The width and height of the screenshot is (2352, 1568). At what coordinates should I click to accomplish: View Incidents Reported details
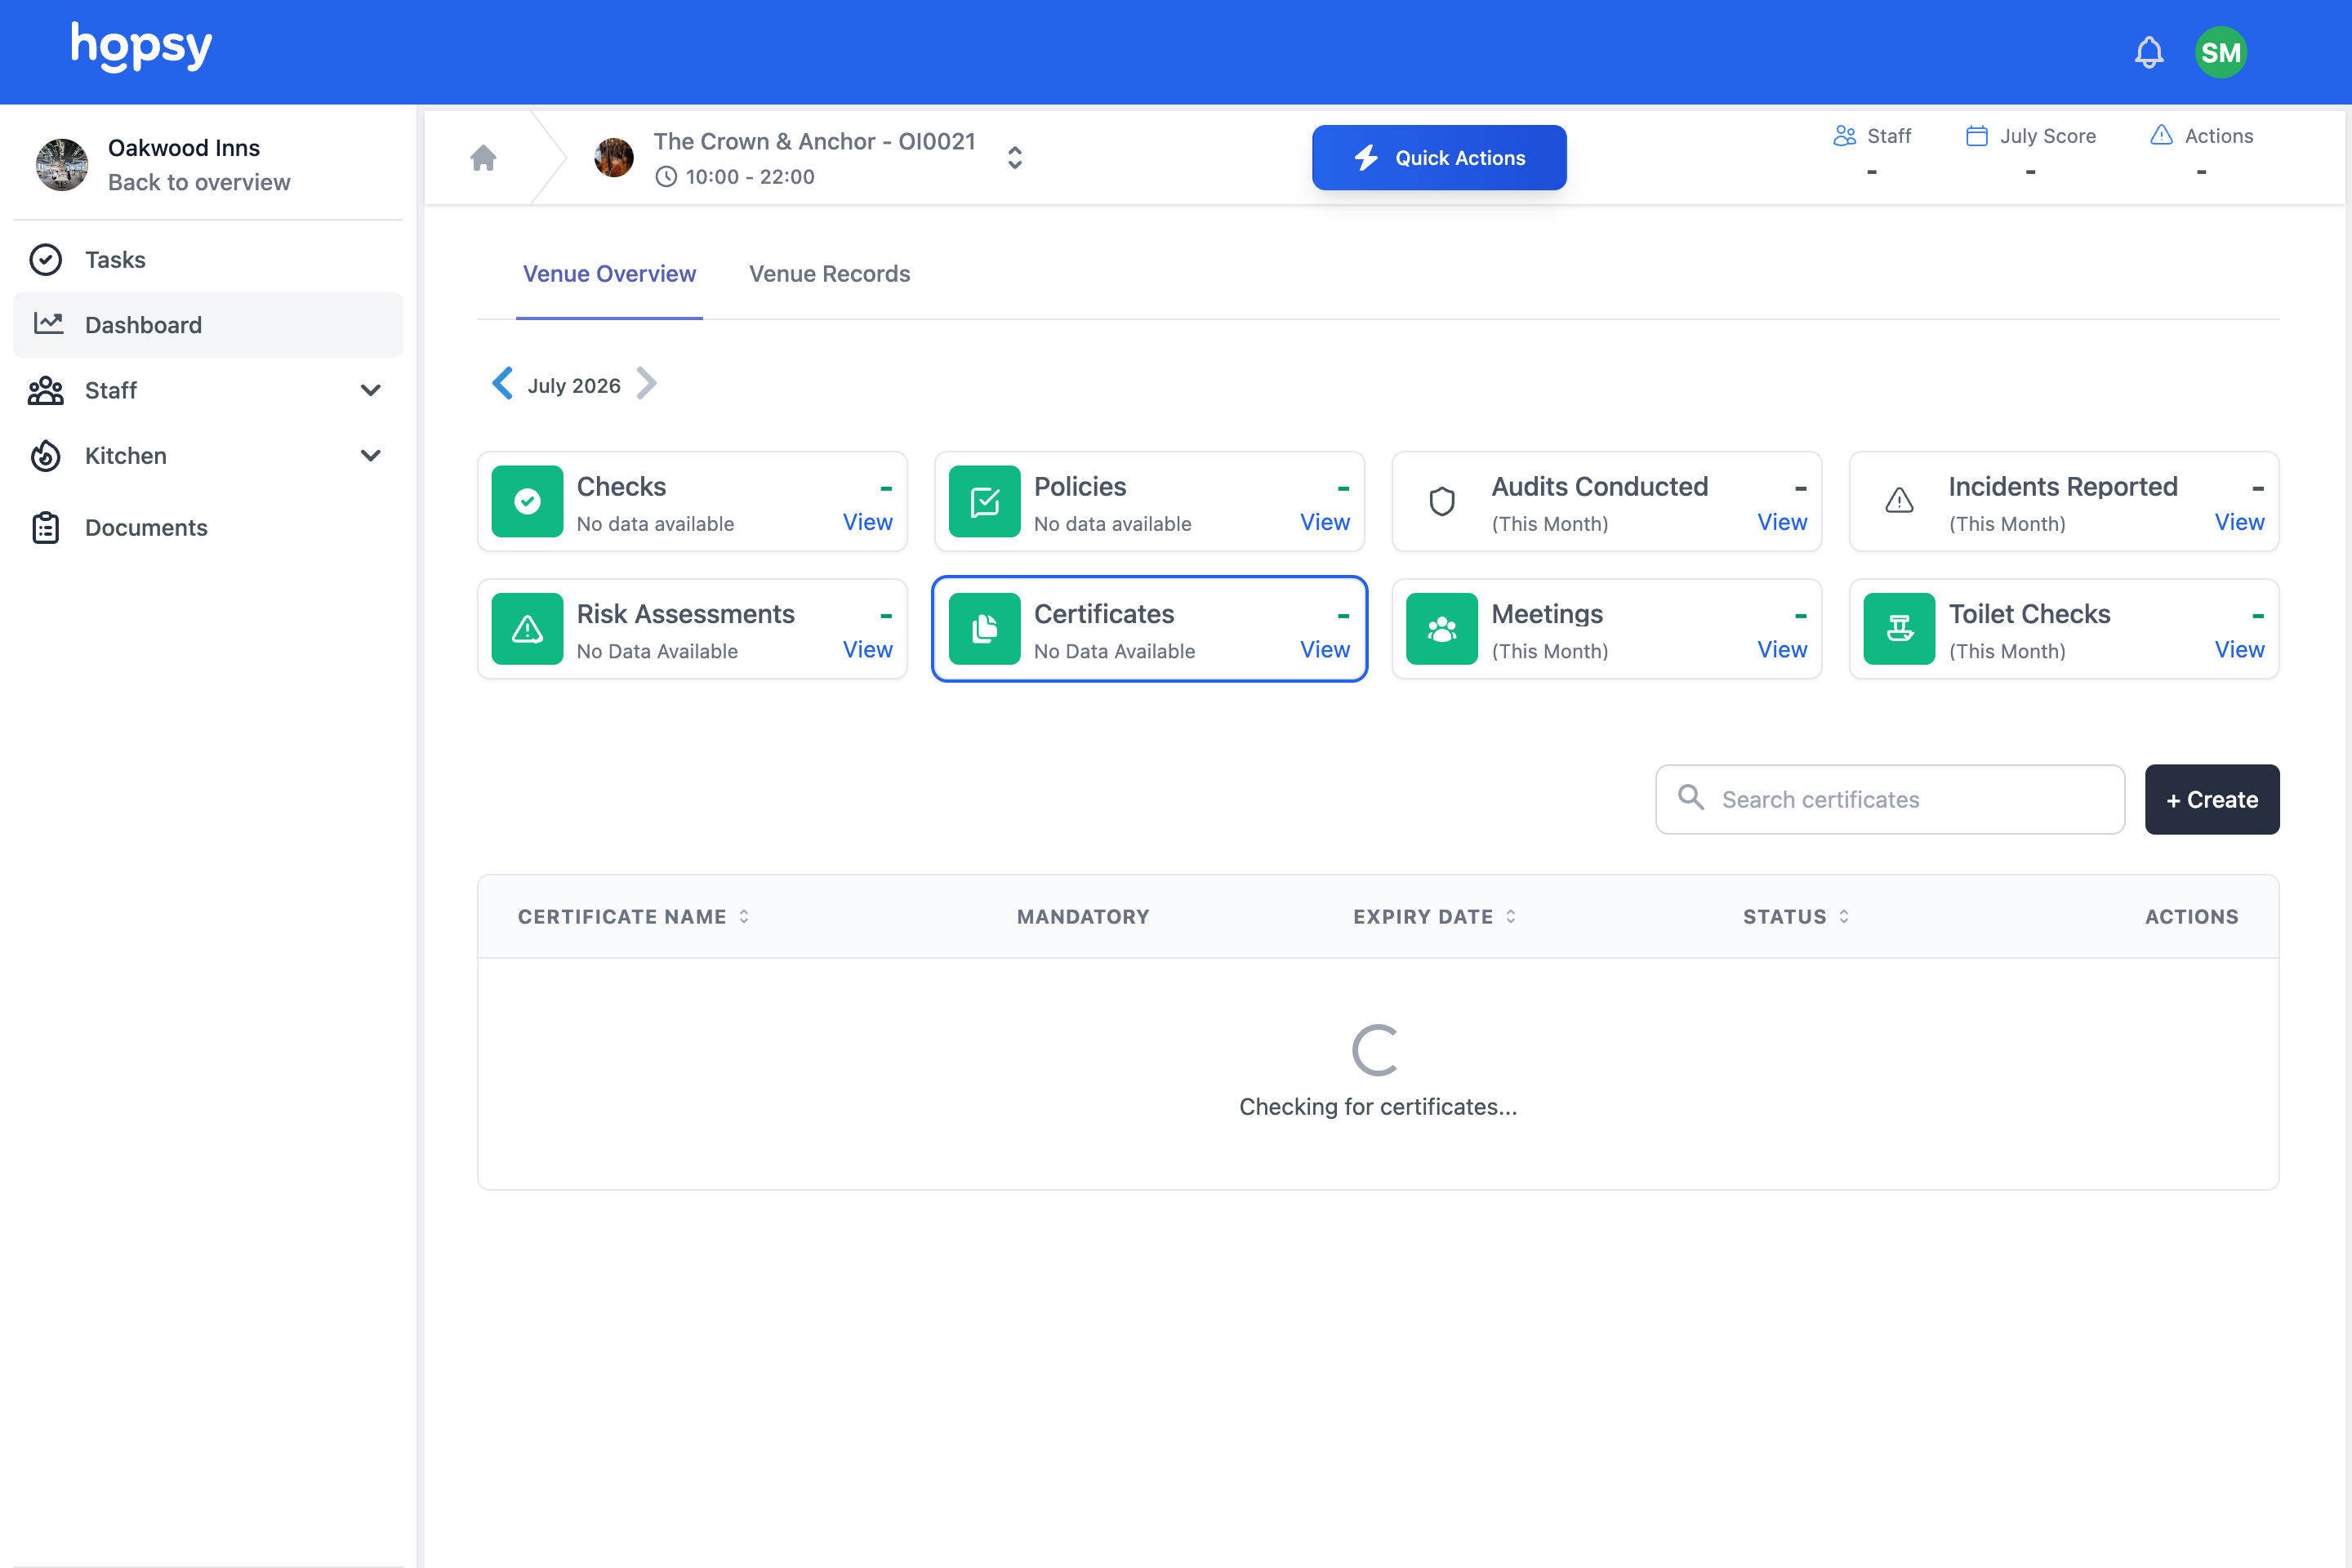[2239, 522]
